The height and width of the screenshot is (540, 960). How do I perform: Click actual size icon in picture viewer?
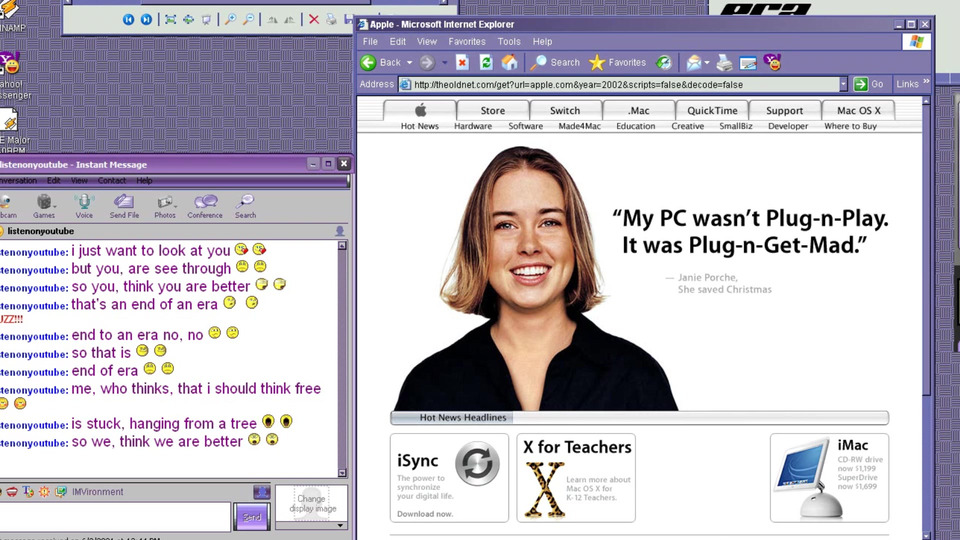pos(189,20)
